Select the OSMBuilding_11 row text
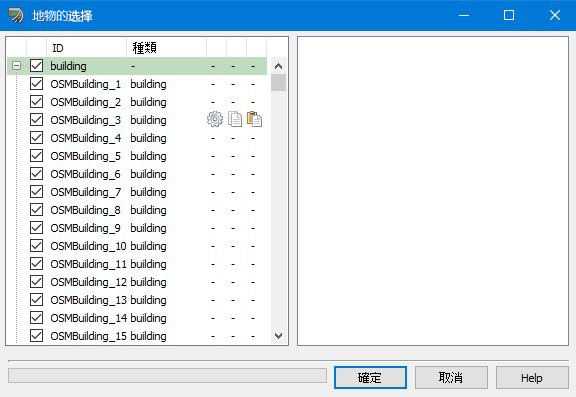 (89, 264)
